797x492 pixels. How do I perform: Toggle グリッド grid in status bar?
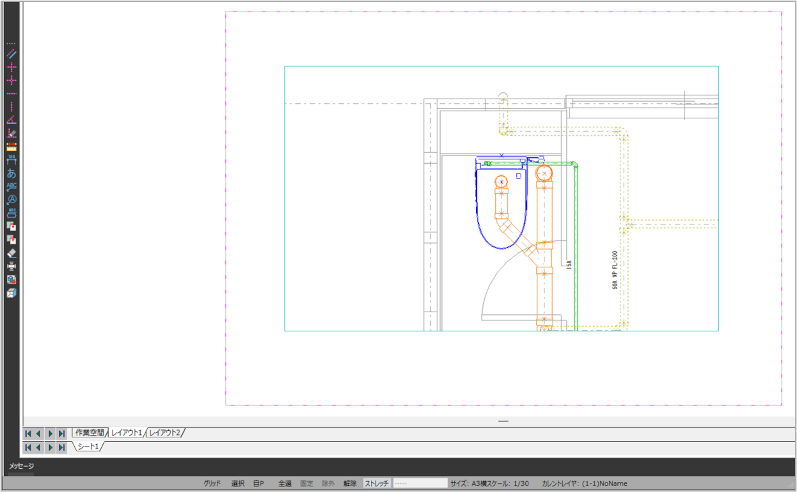click(212, 483)
